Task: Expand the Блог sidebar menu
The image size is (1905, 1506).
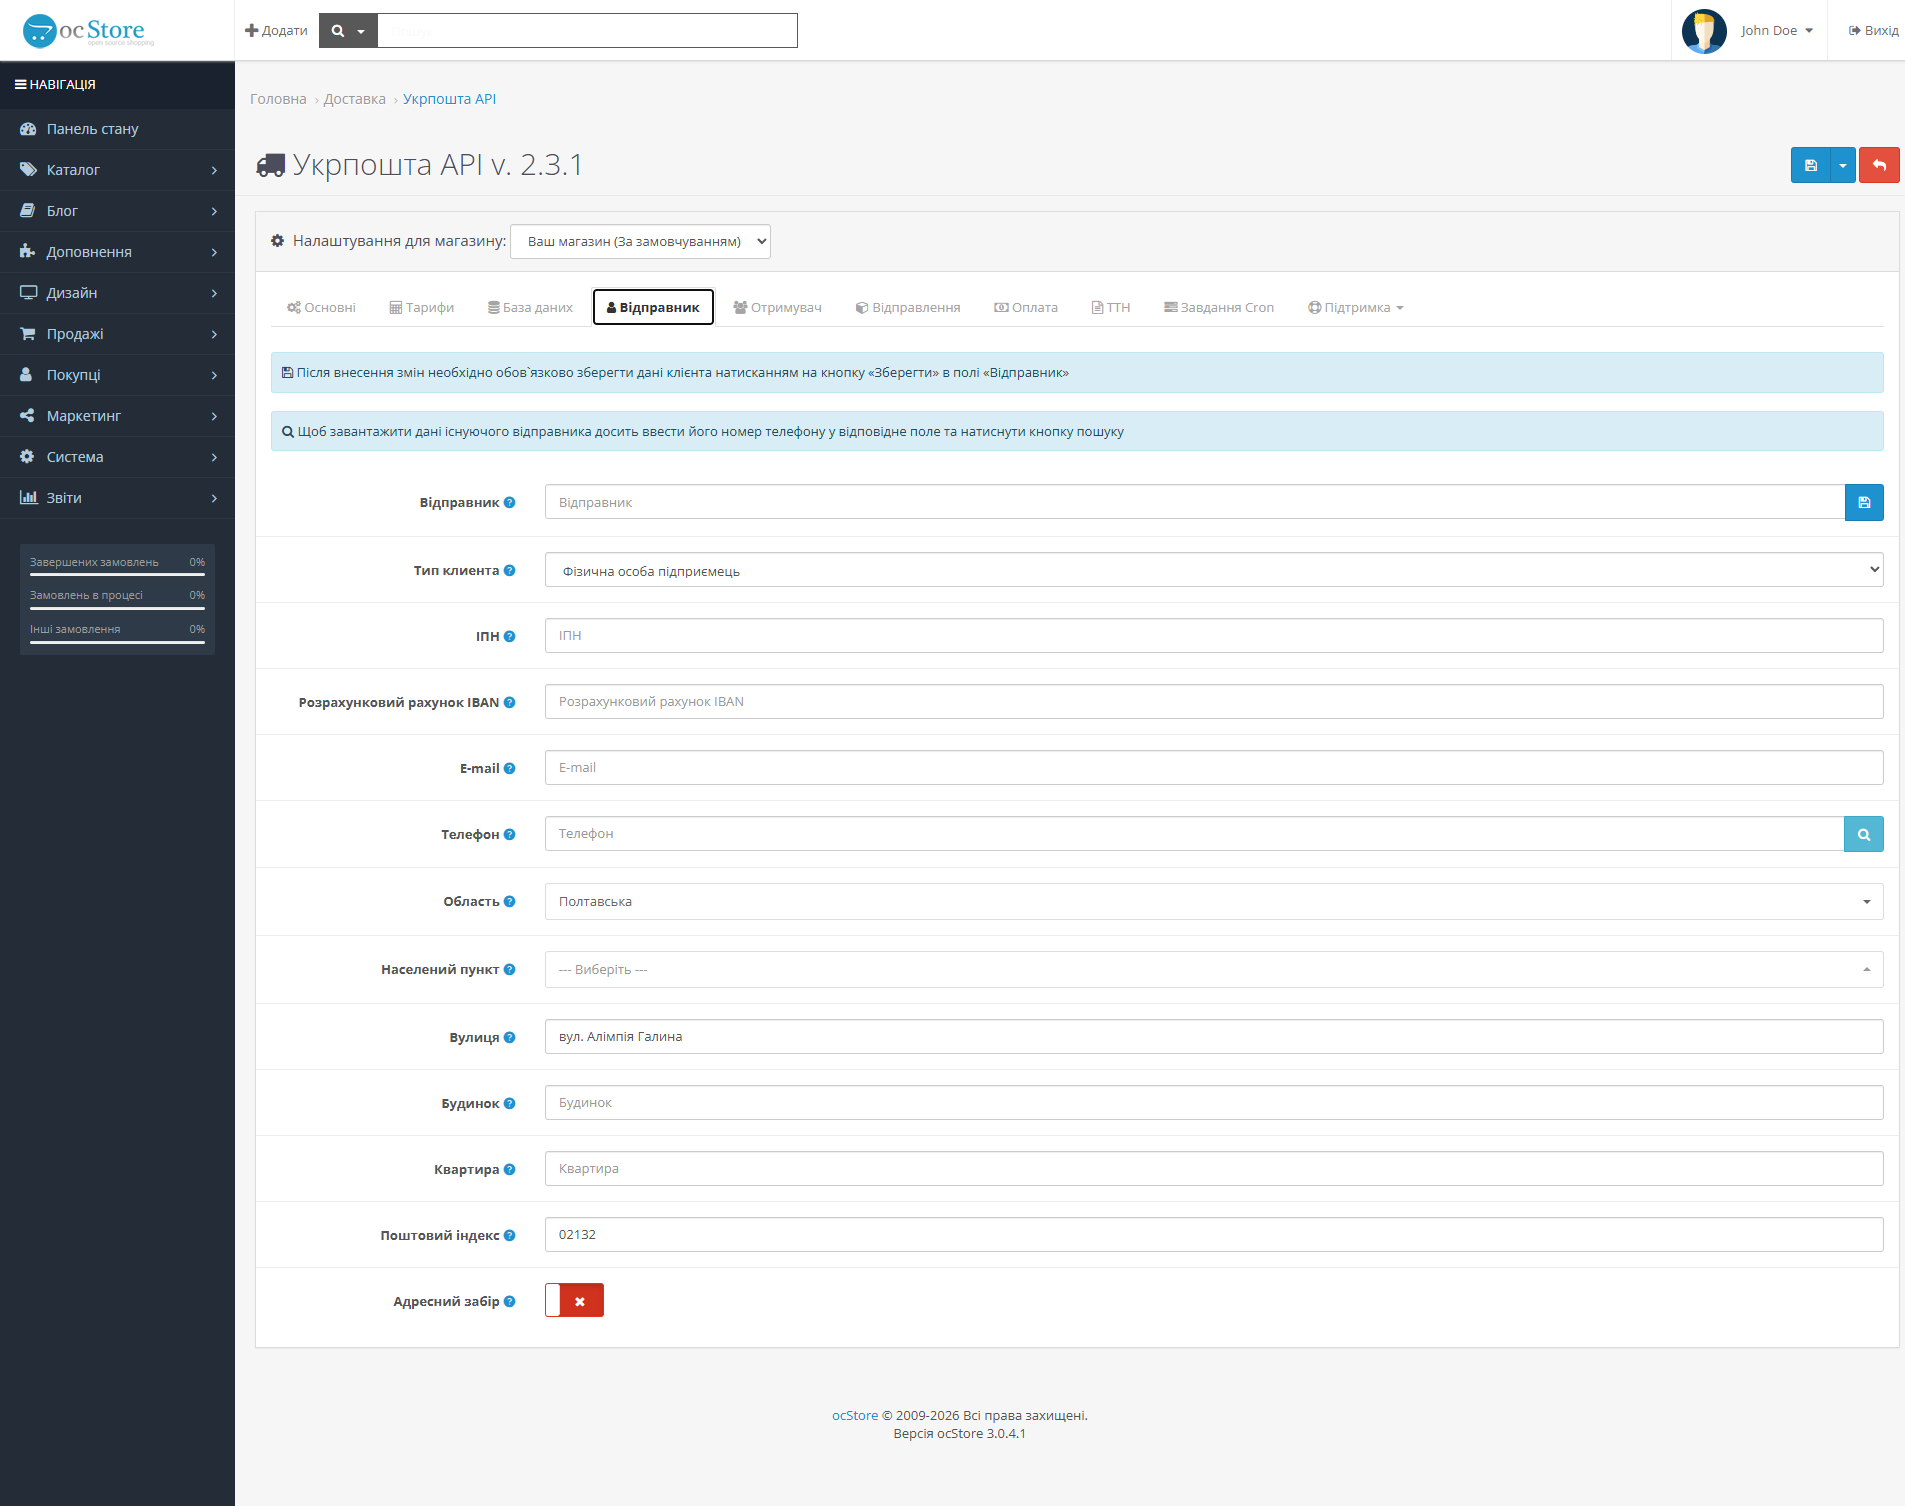Action: (117, 211)
